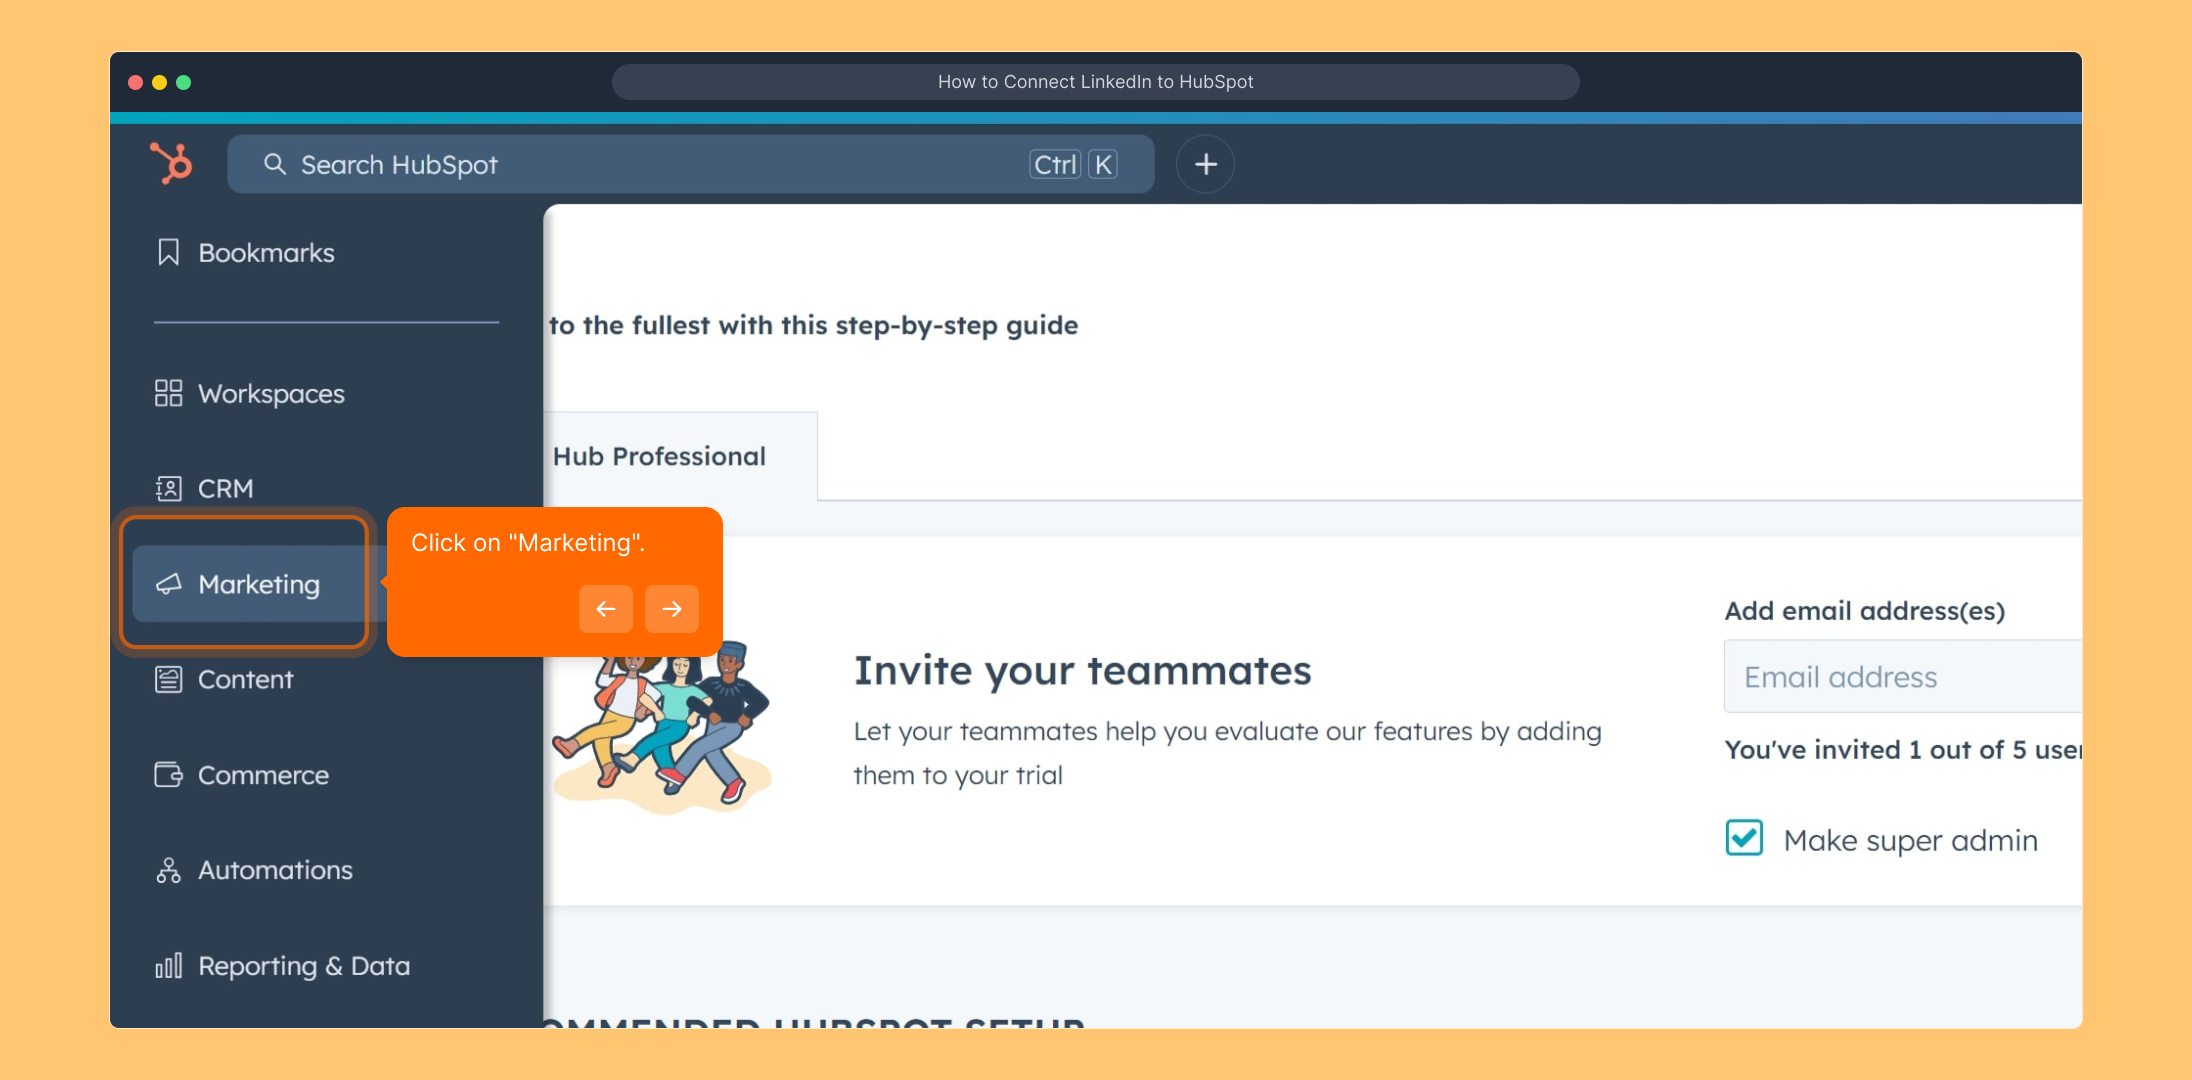This screenshot has height=1080, width=2192.
Task: Focus the Search HubSpot box
Action: (650, 164)
